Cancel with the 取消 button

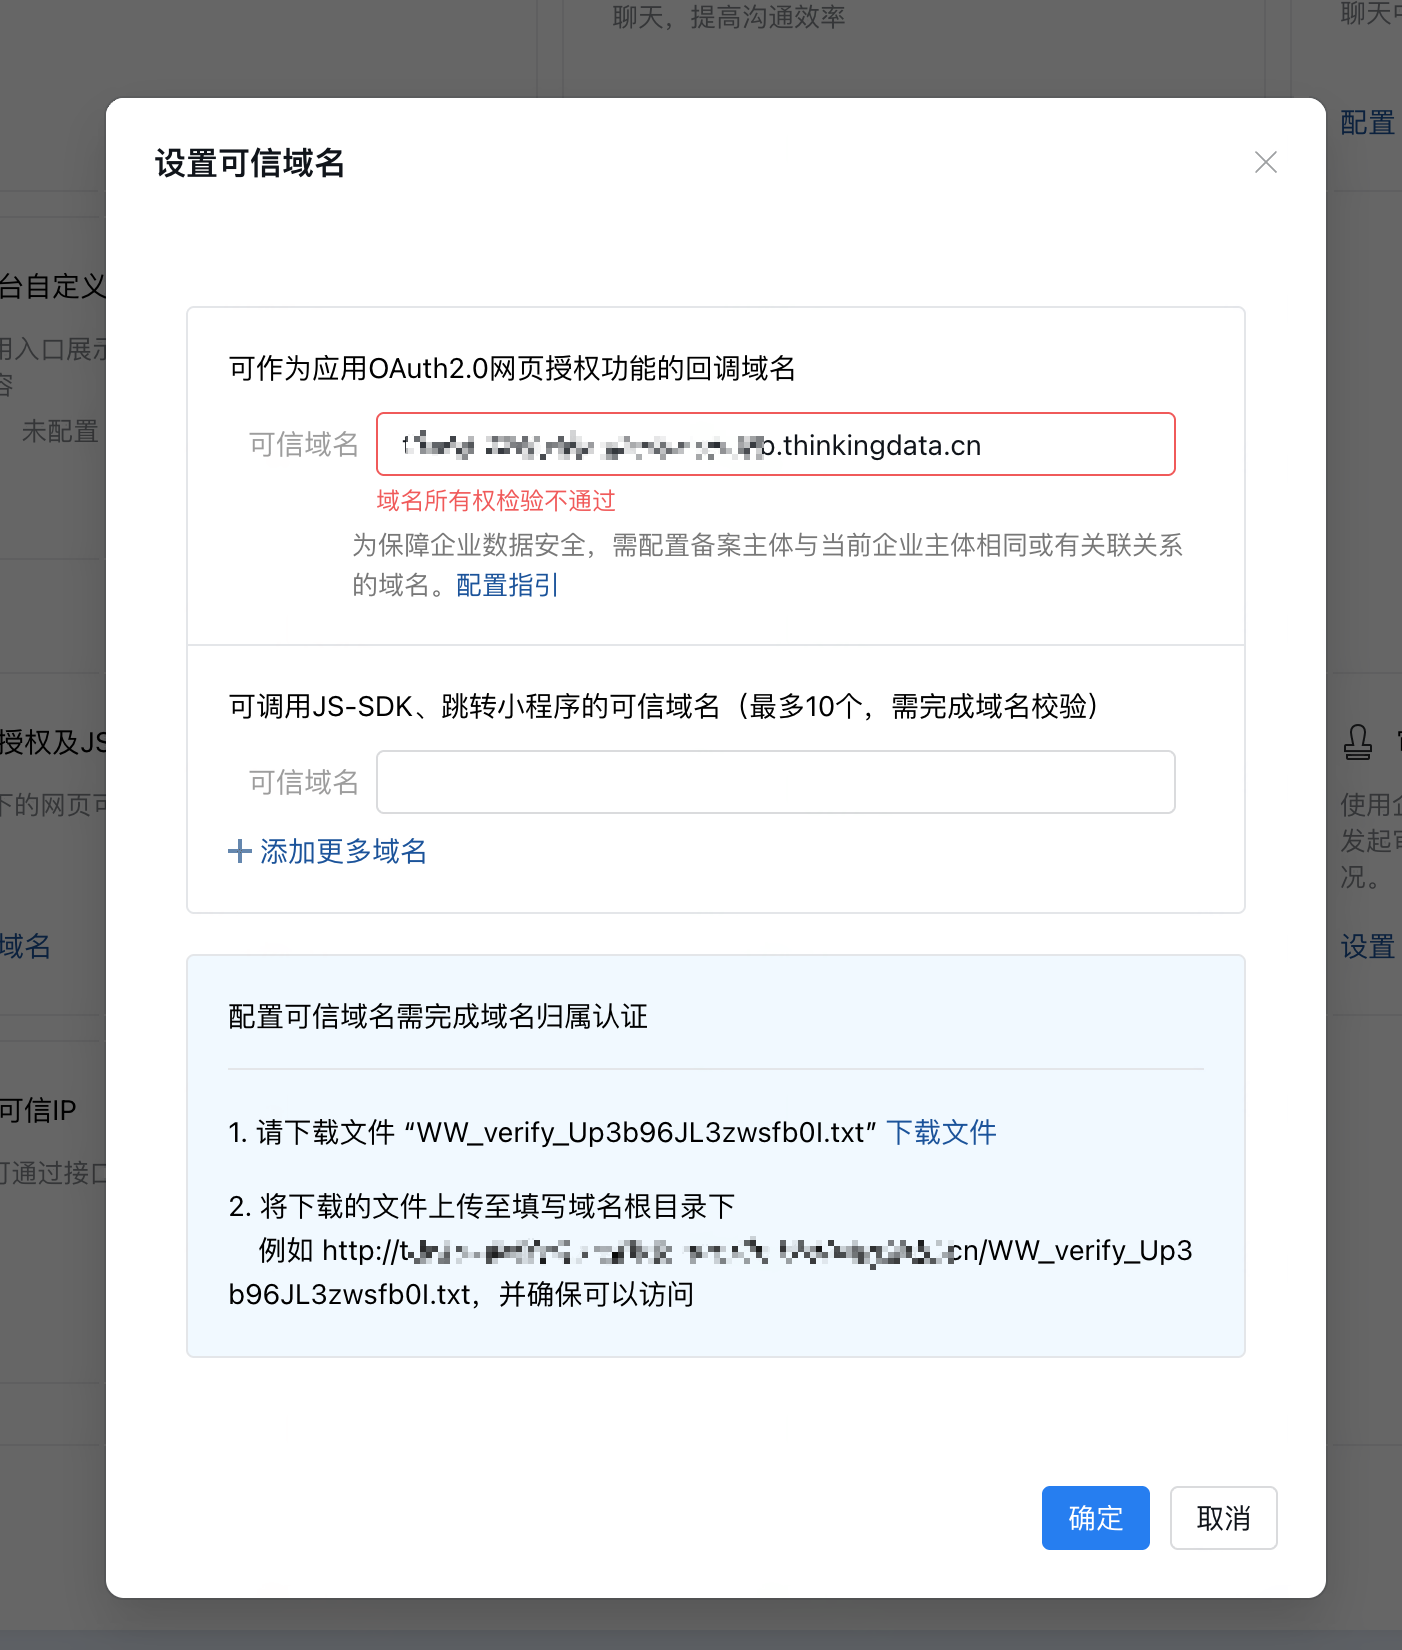pyautogui.click(x=1223, y=1518)
